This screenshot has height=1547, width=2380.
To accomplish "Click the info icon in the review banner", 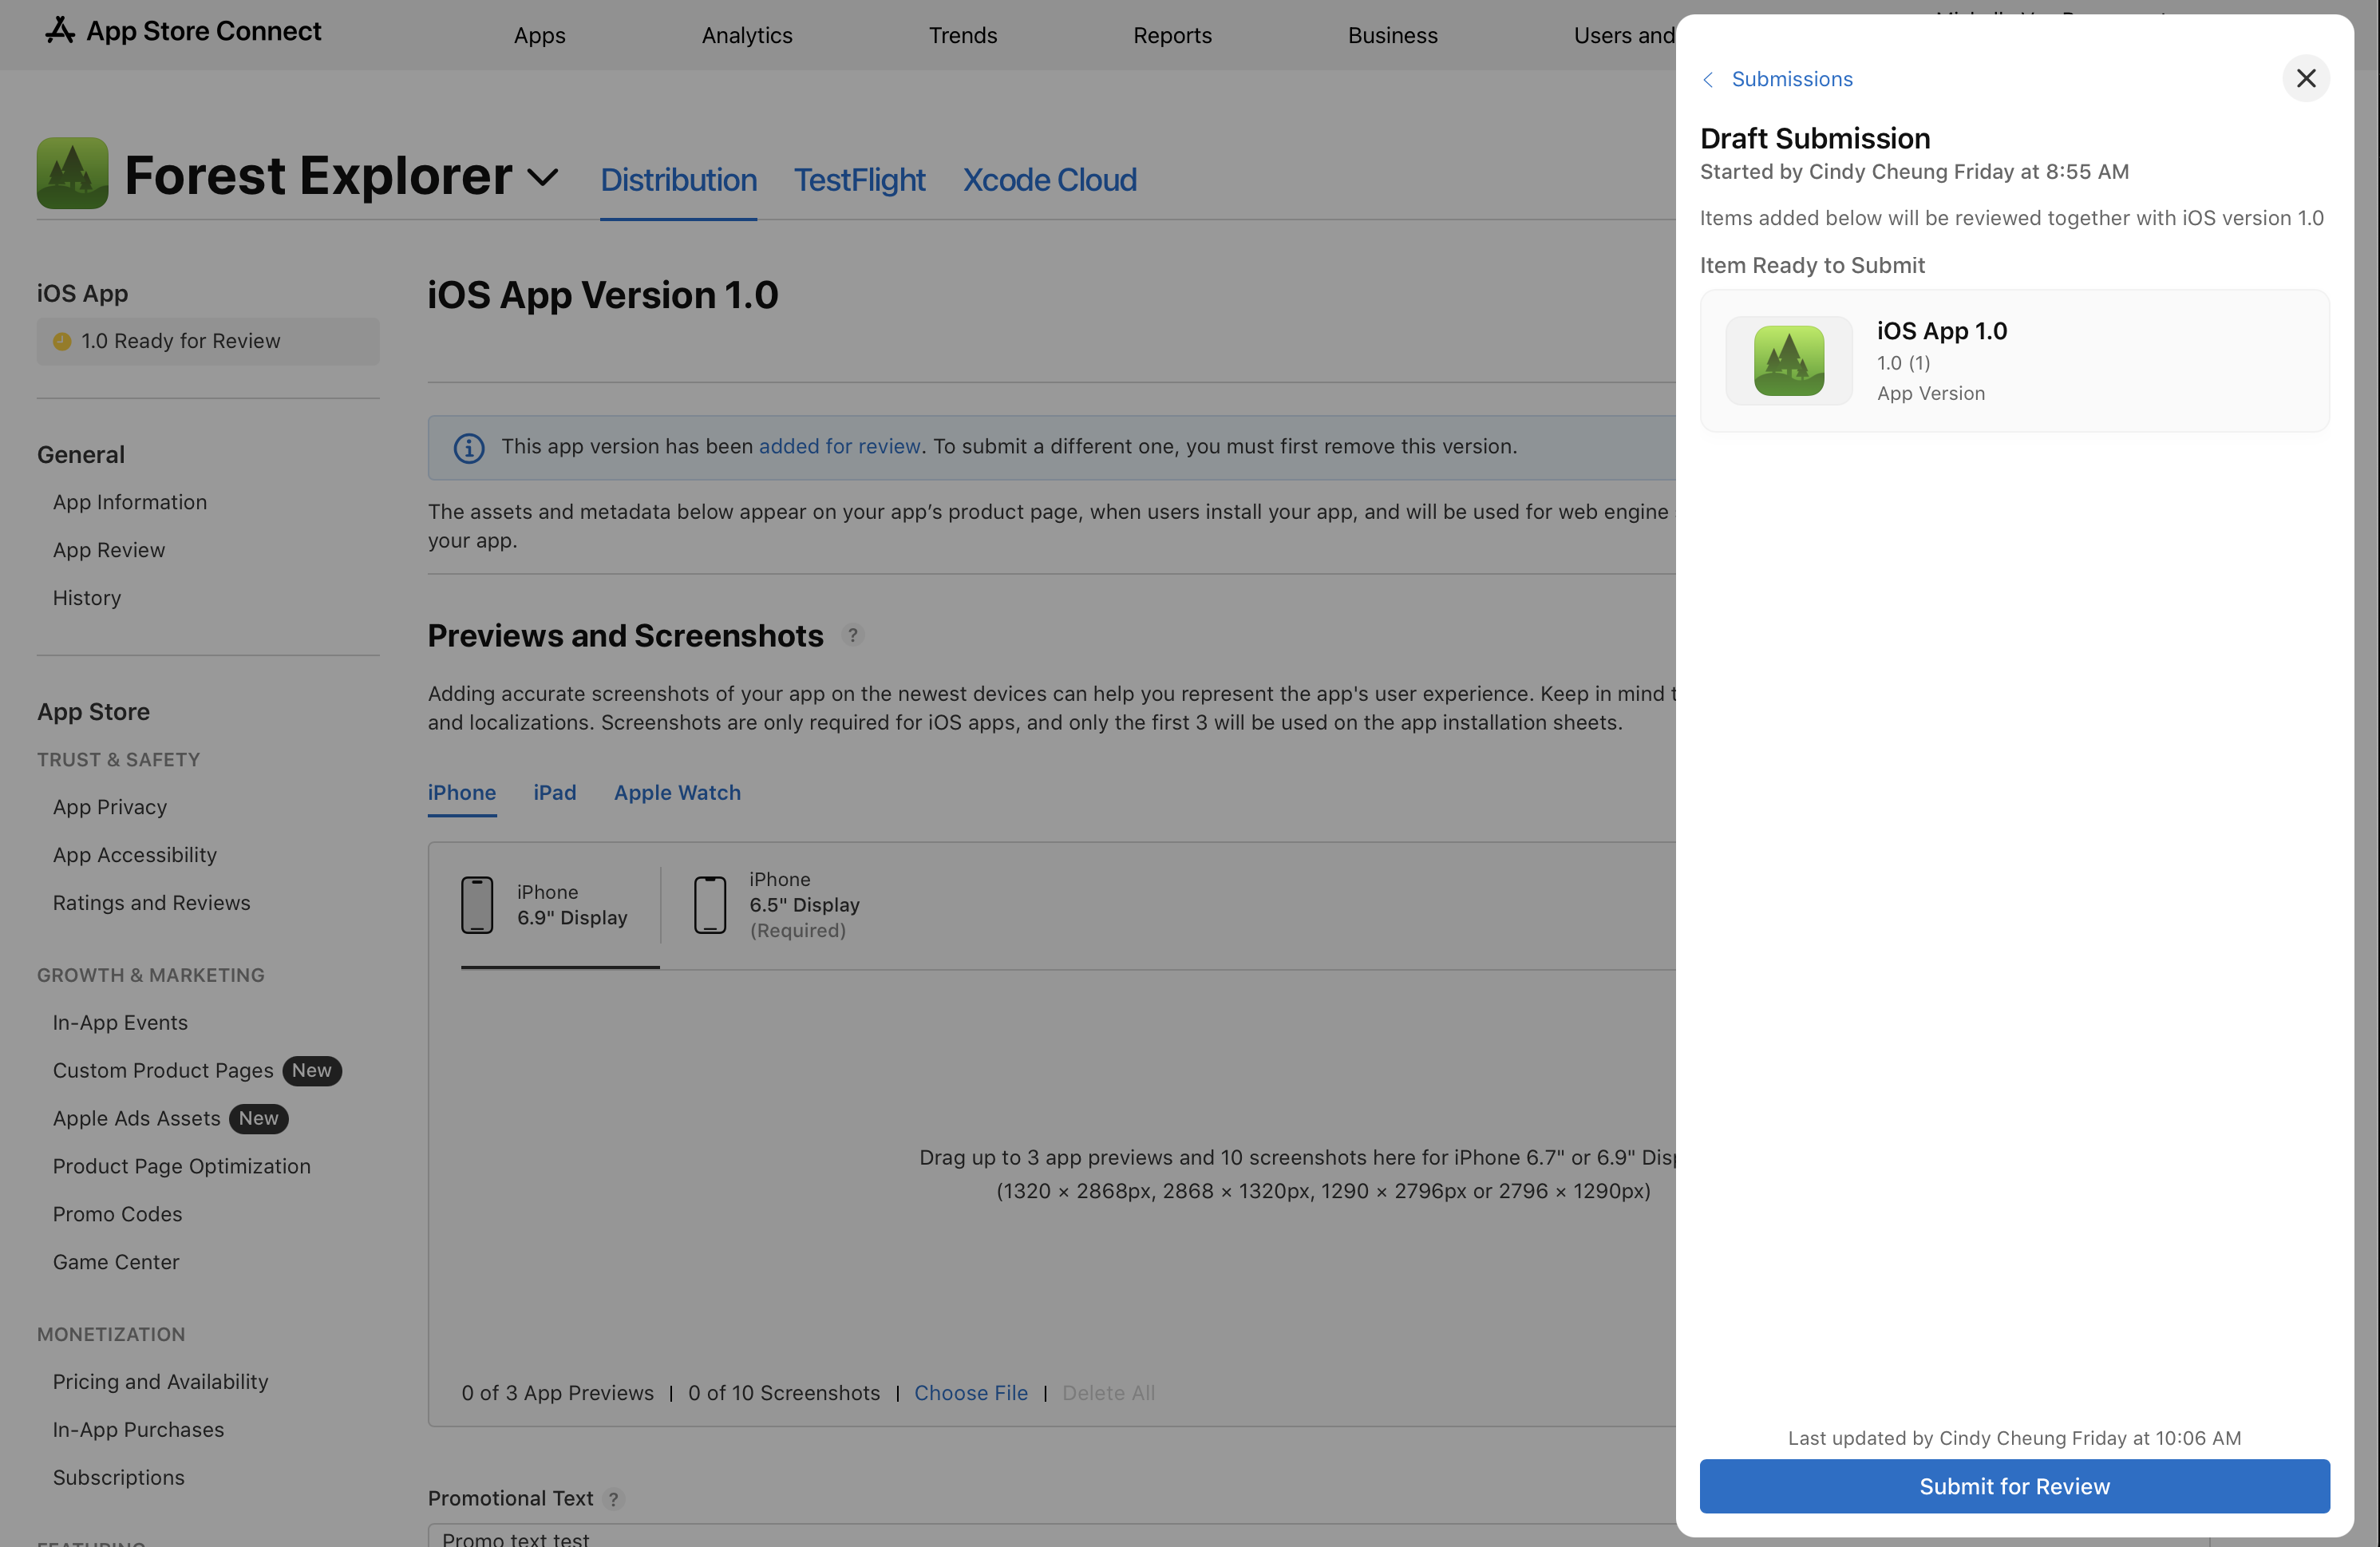I will pos(468,448).
